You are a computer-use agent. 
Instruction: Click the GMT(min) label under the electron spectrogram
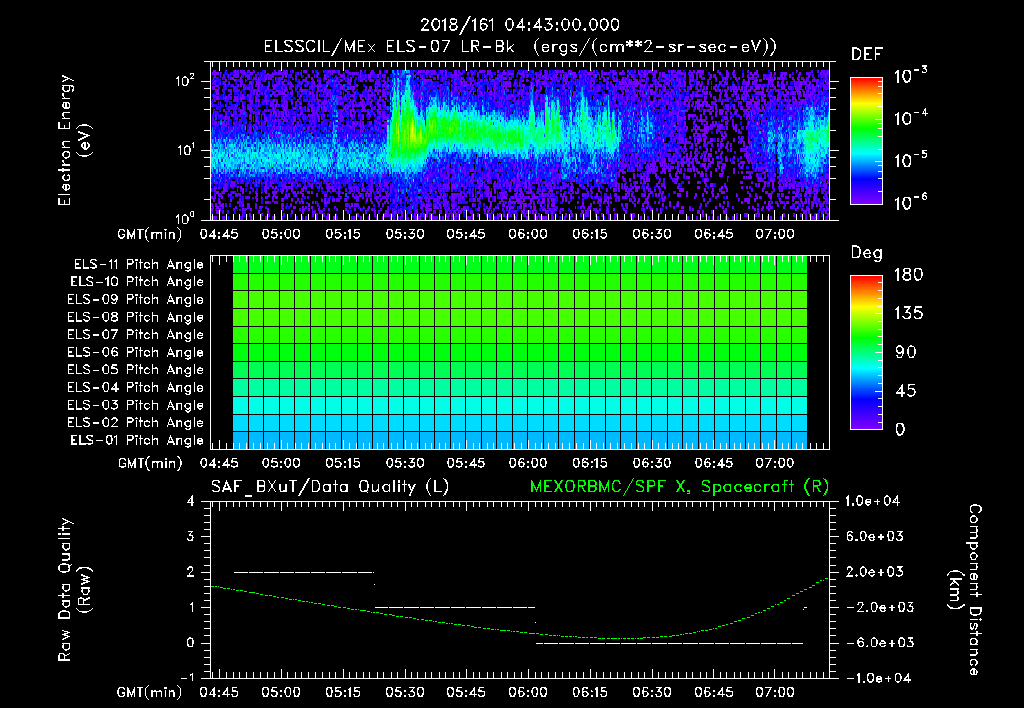coord(150,234)
